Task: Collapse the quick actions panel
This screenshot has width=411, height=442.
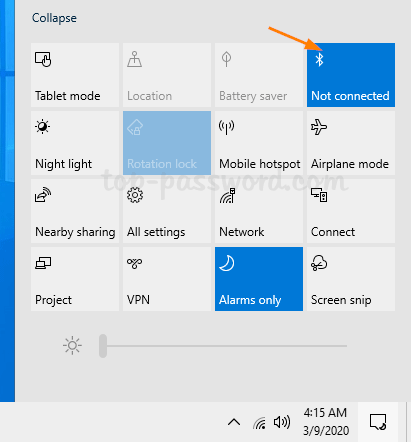Action: click(54, 18)
